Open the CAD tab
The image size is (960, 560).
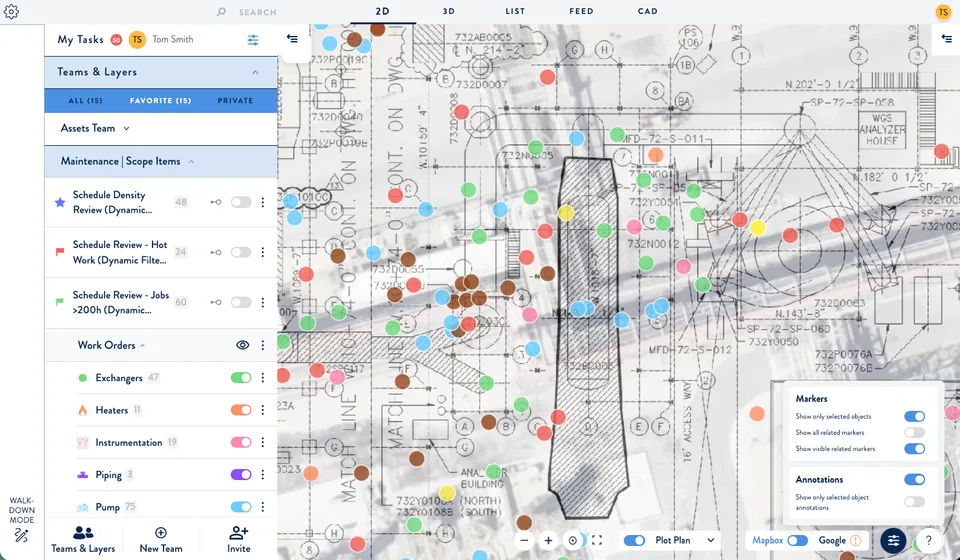tap(647, 11)
